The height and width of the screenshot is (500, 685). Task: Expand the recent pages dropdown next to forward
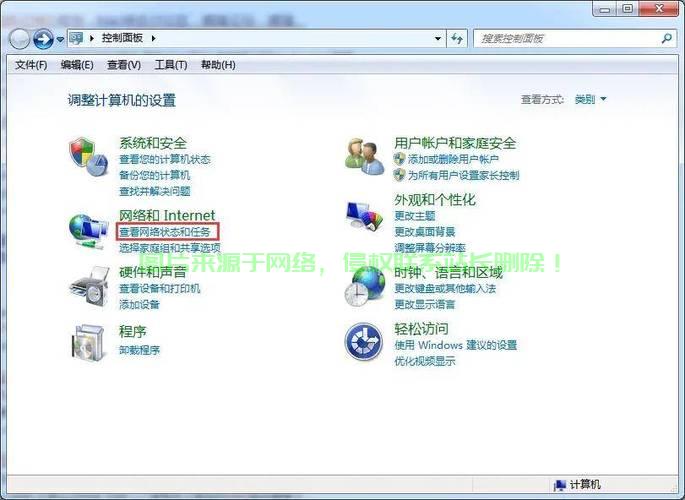[x=60, y=39]
